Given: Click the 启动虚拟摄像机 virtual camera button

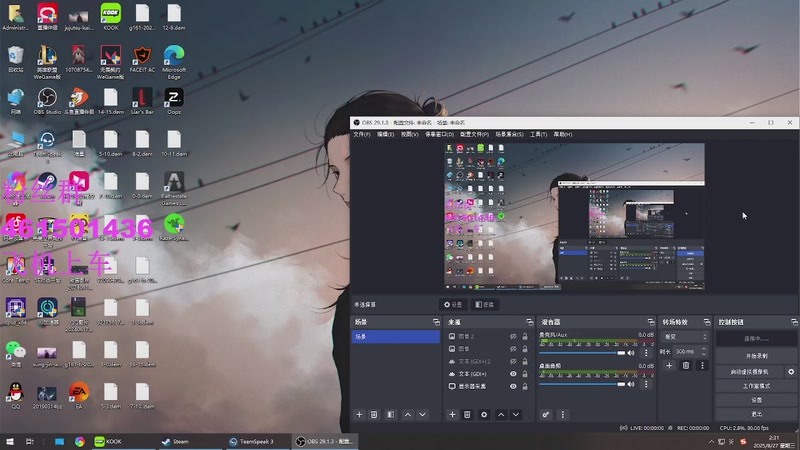Looking at the screenshot, I should [749, 372].
